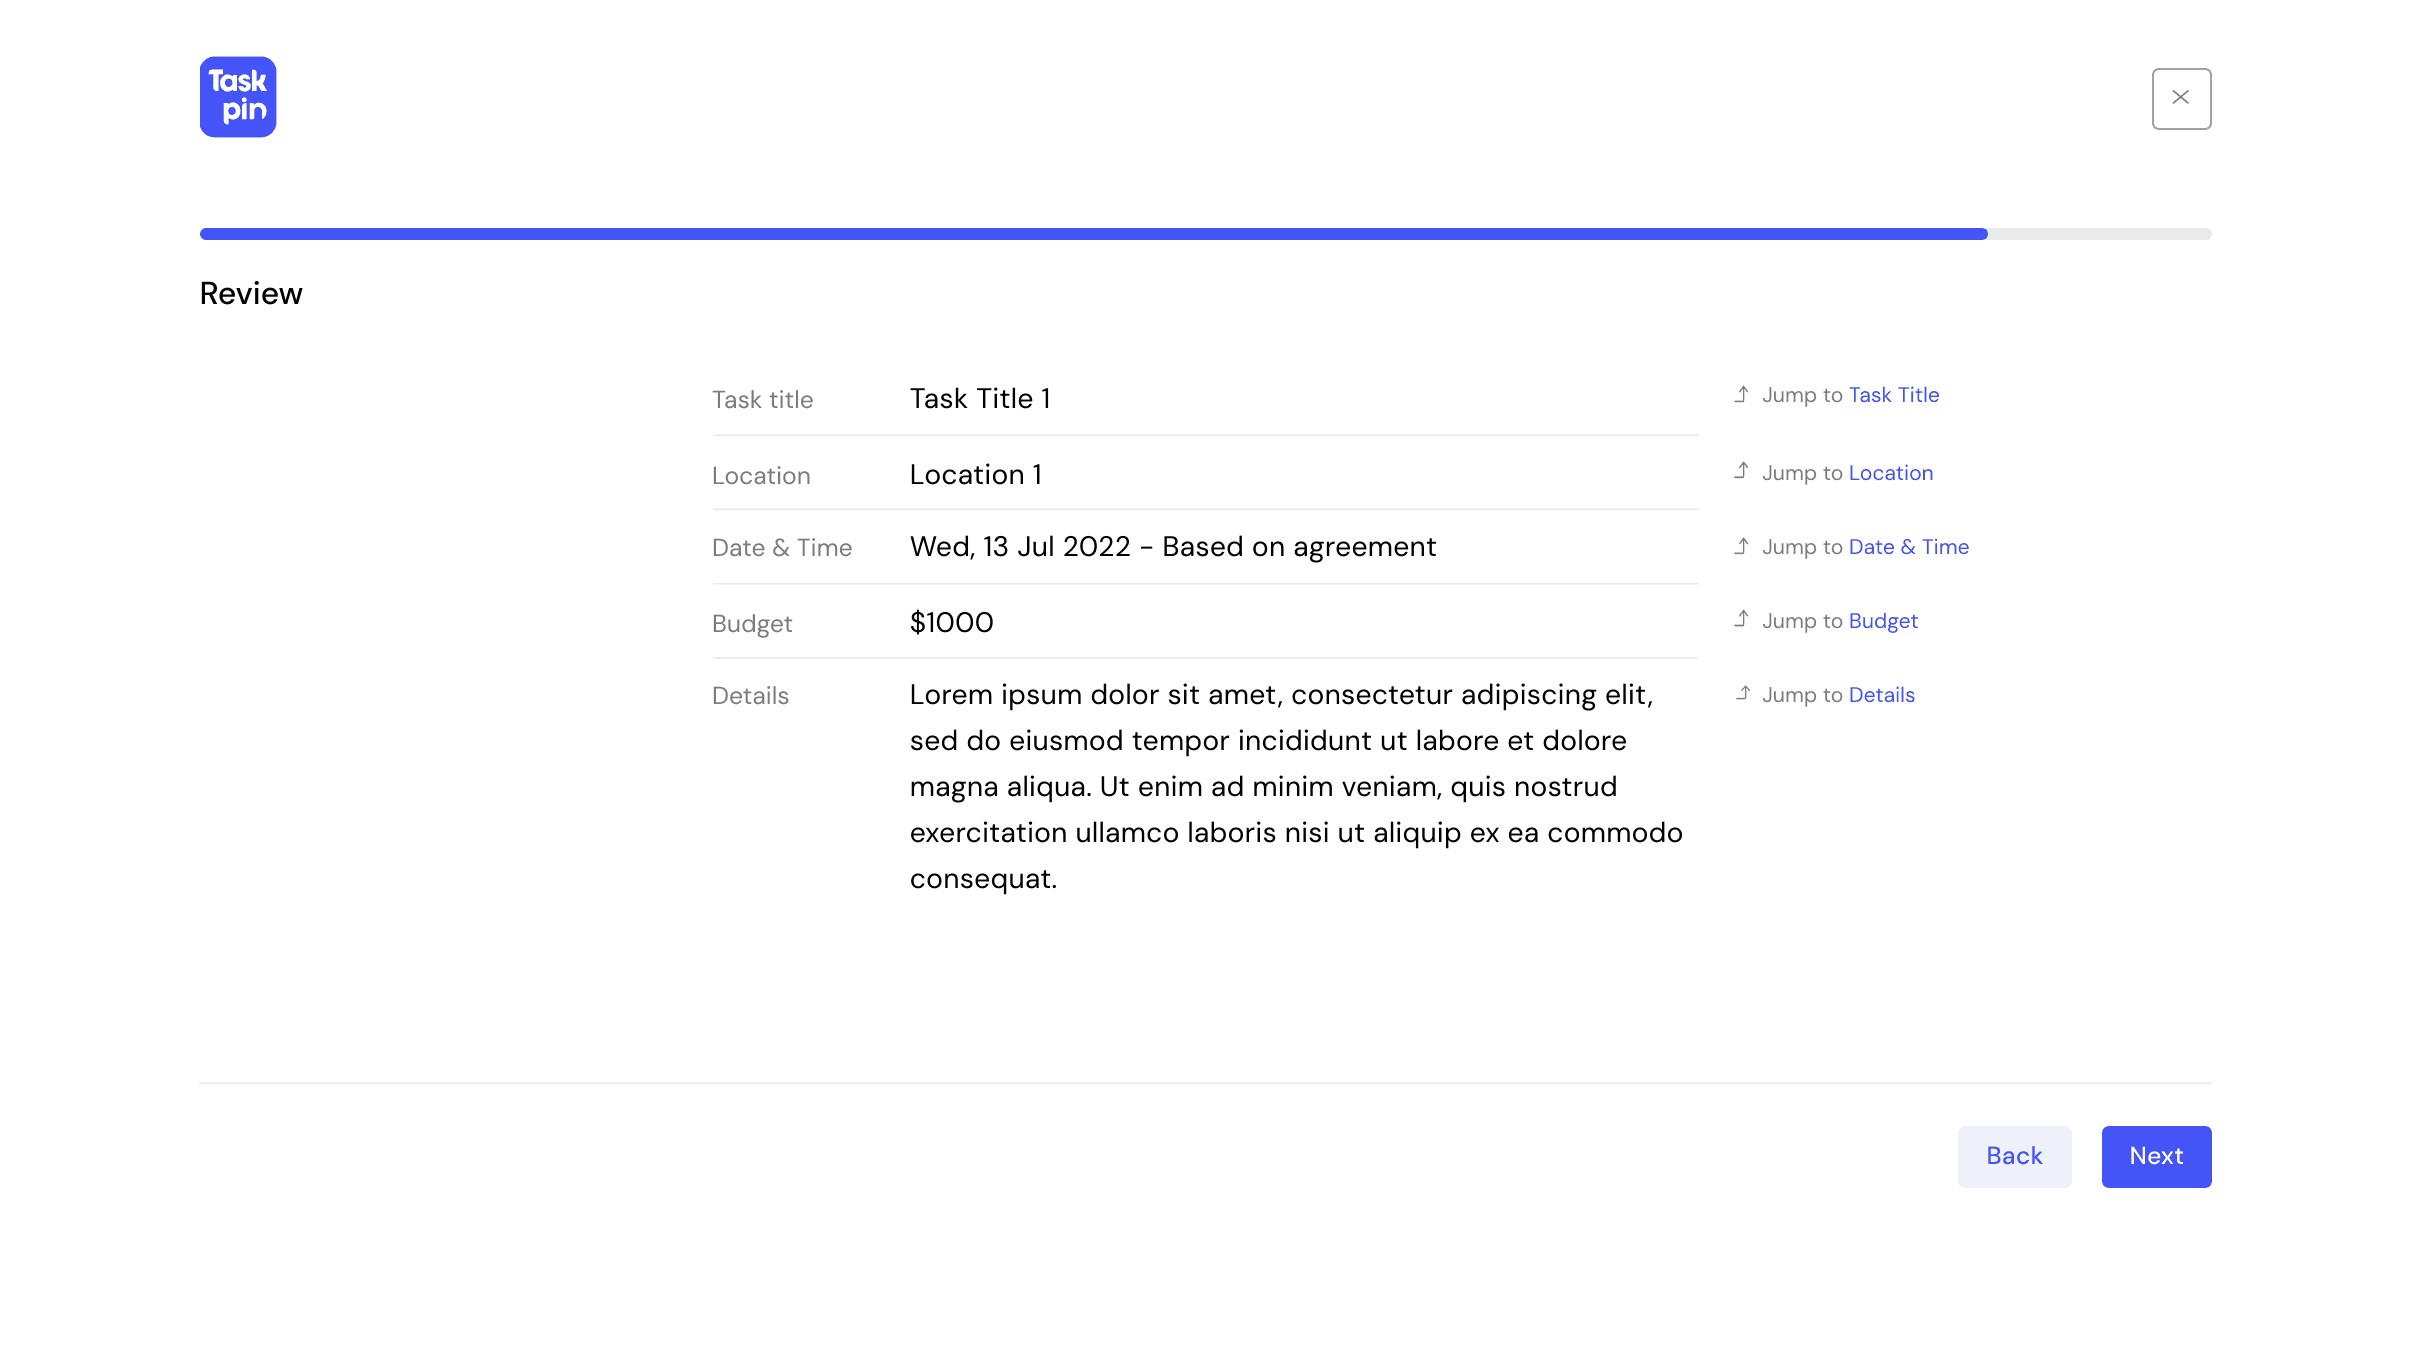The height and width of the screenshot is (1356, 2412).
Task: Close the review wizard with X
Action: coord(2181,98)
